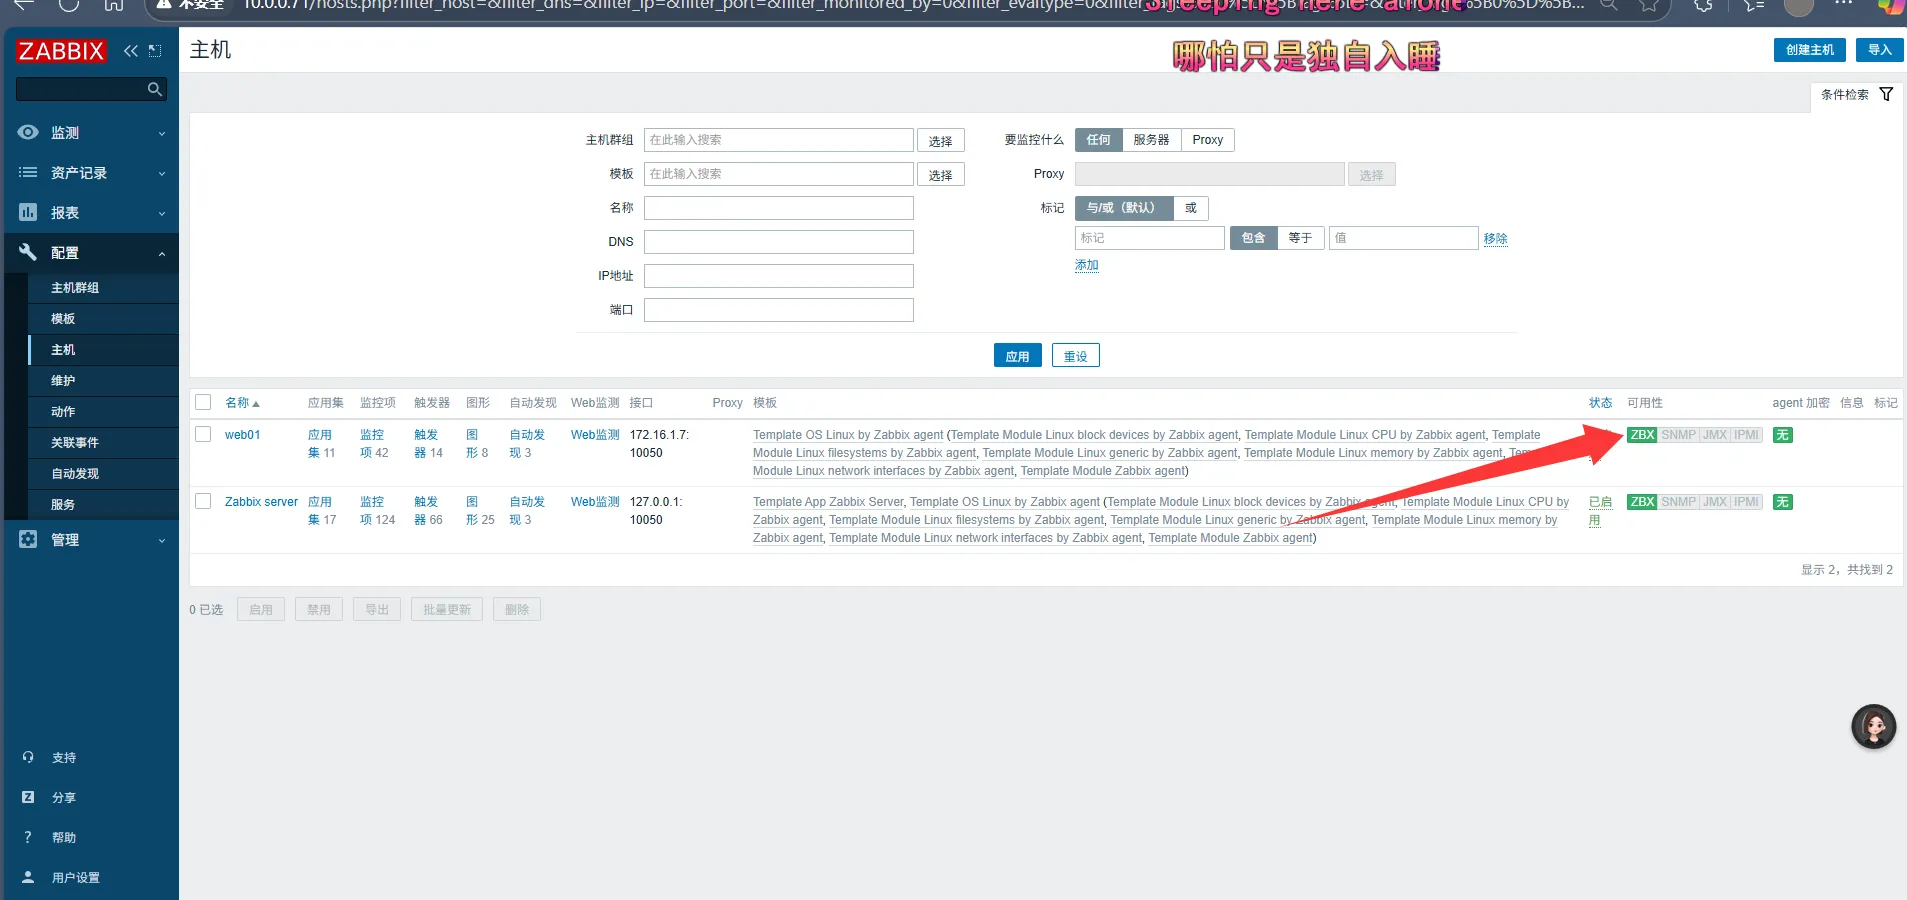Open 模板 templates in sidebar
Image resolution: width=1907 pixels, height=900 pixels.
coord(63,319)
